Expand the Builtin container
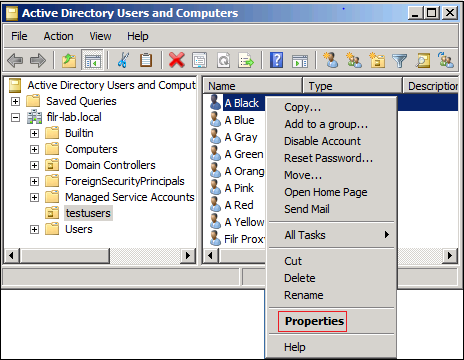The height and width of the screenshot is (360, 464). click(x=34, y=133)
